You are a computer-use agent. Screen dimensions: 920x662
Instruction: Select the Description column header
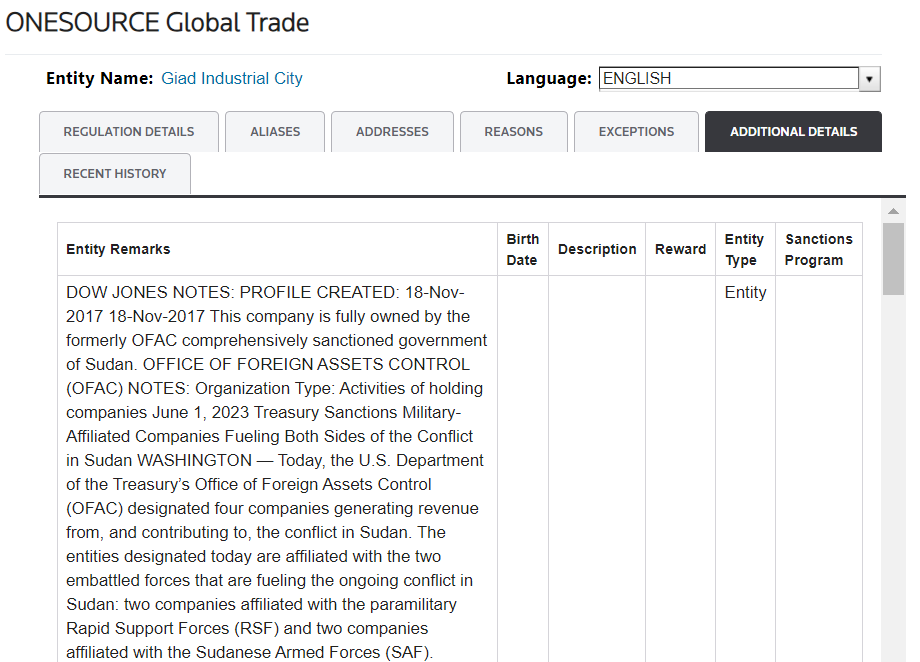tap(597, 249)
